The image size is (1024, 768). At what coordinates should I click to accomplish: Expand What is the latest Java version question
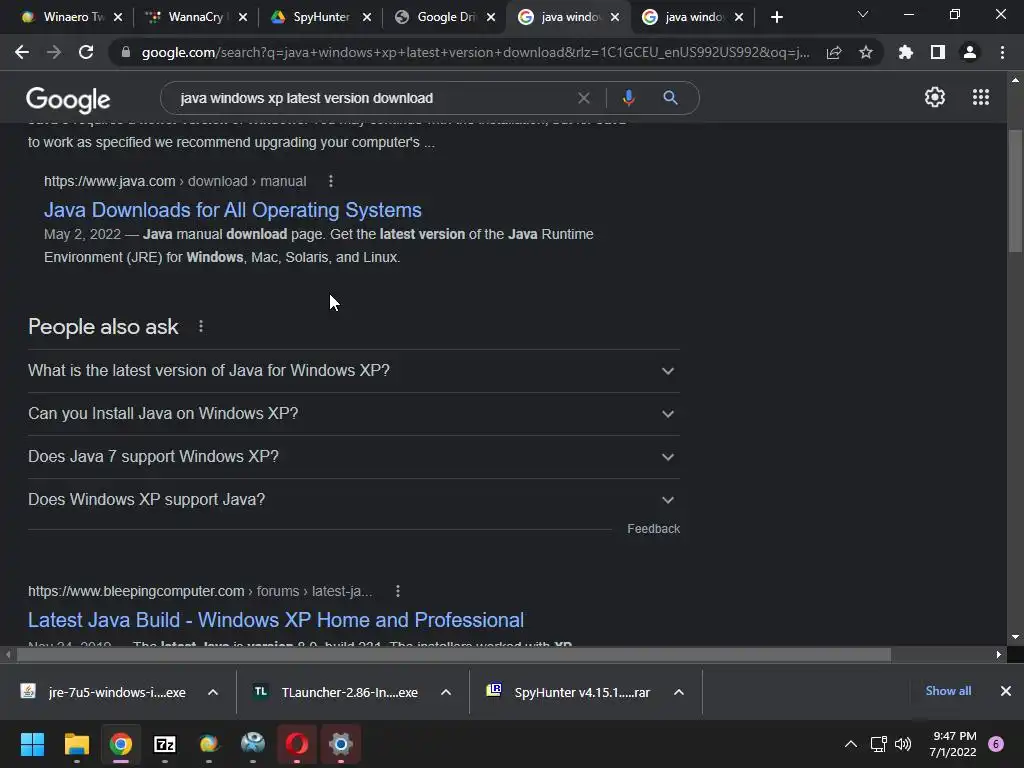click(x=353, y=370)
